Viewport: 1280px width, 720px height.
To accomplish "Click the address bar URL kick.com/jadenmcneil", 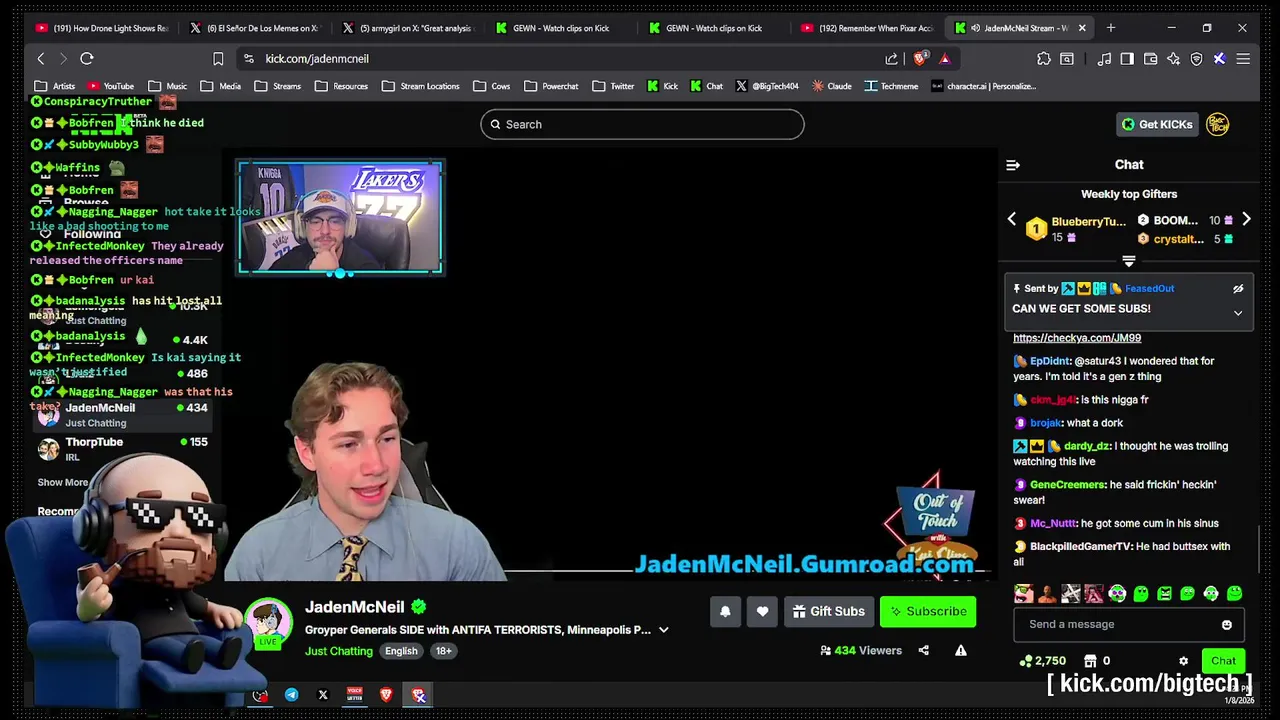I will [x=317, y=59].
